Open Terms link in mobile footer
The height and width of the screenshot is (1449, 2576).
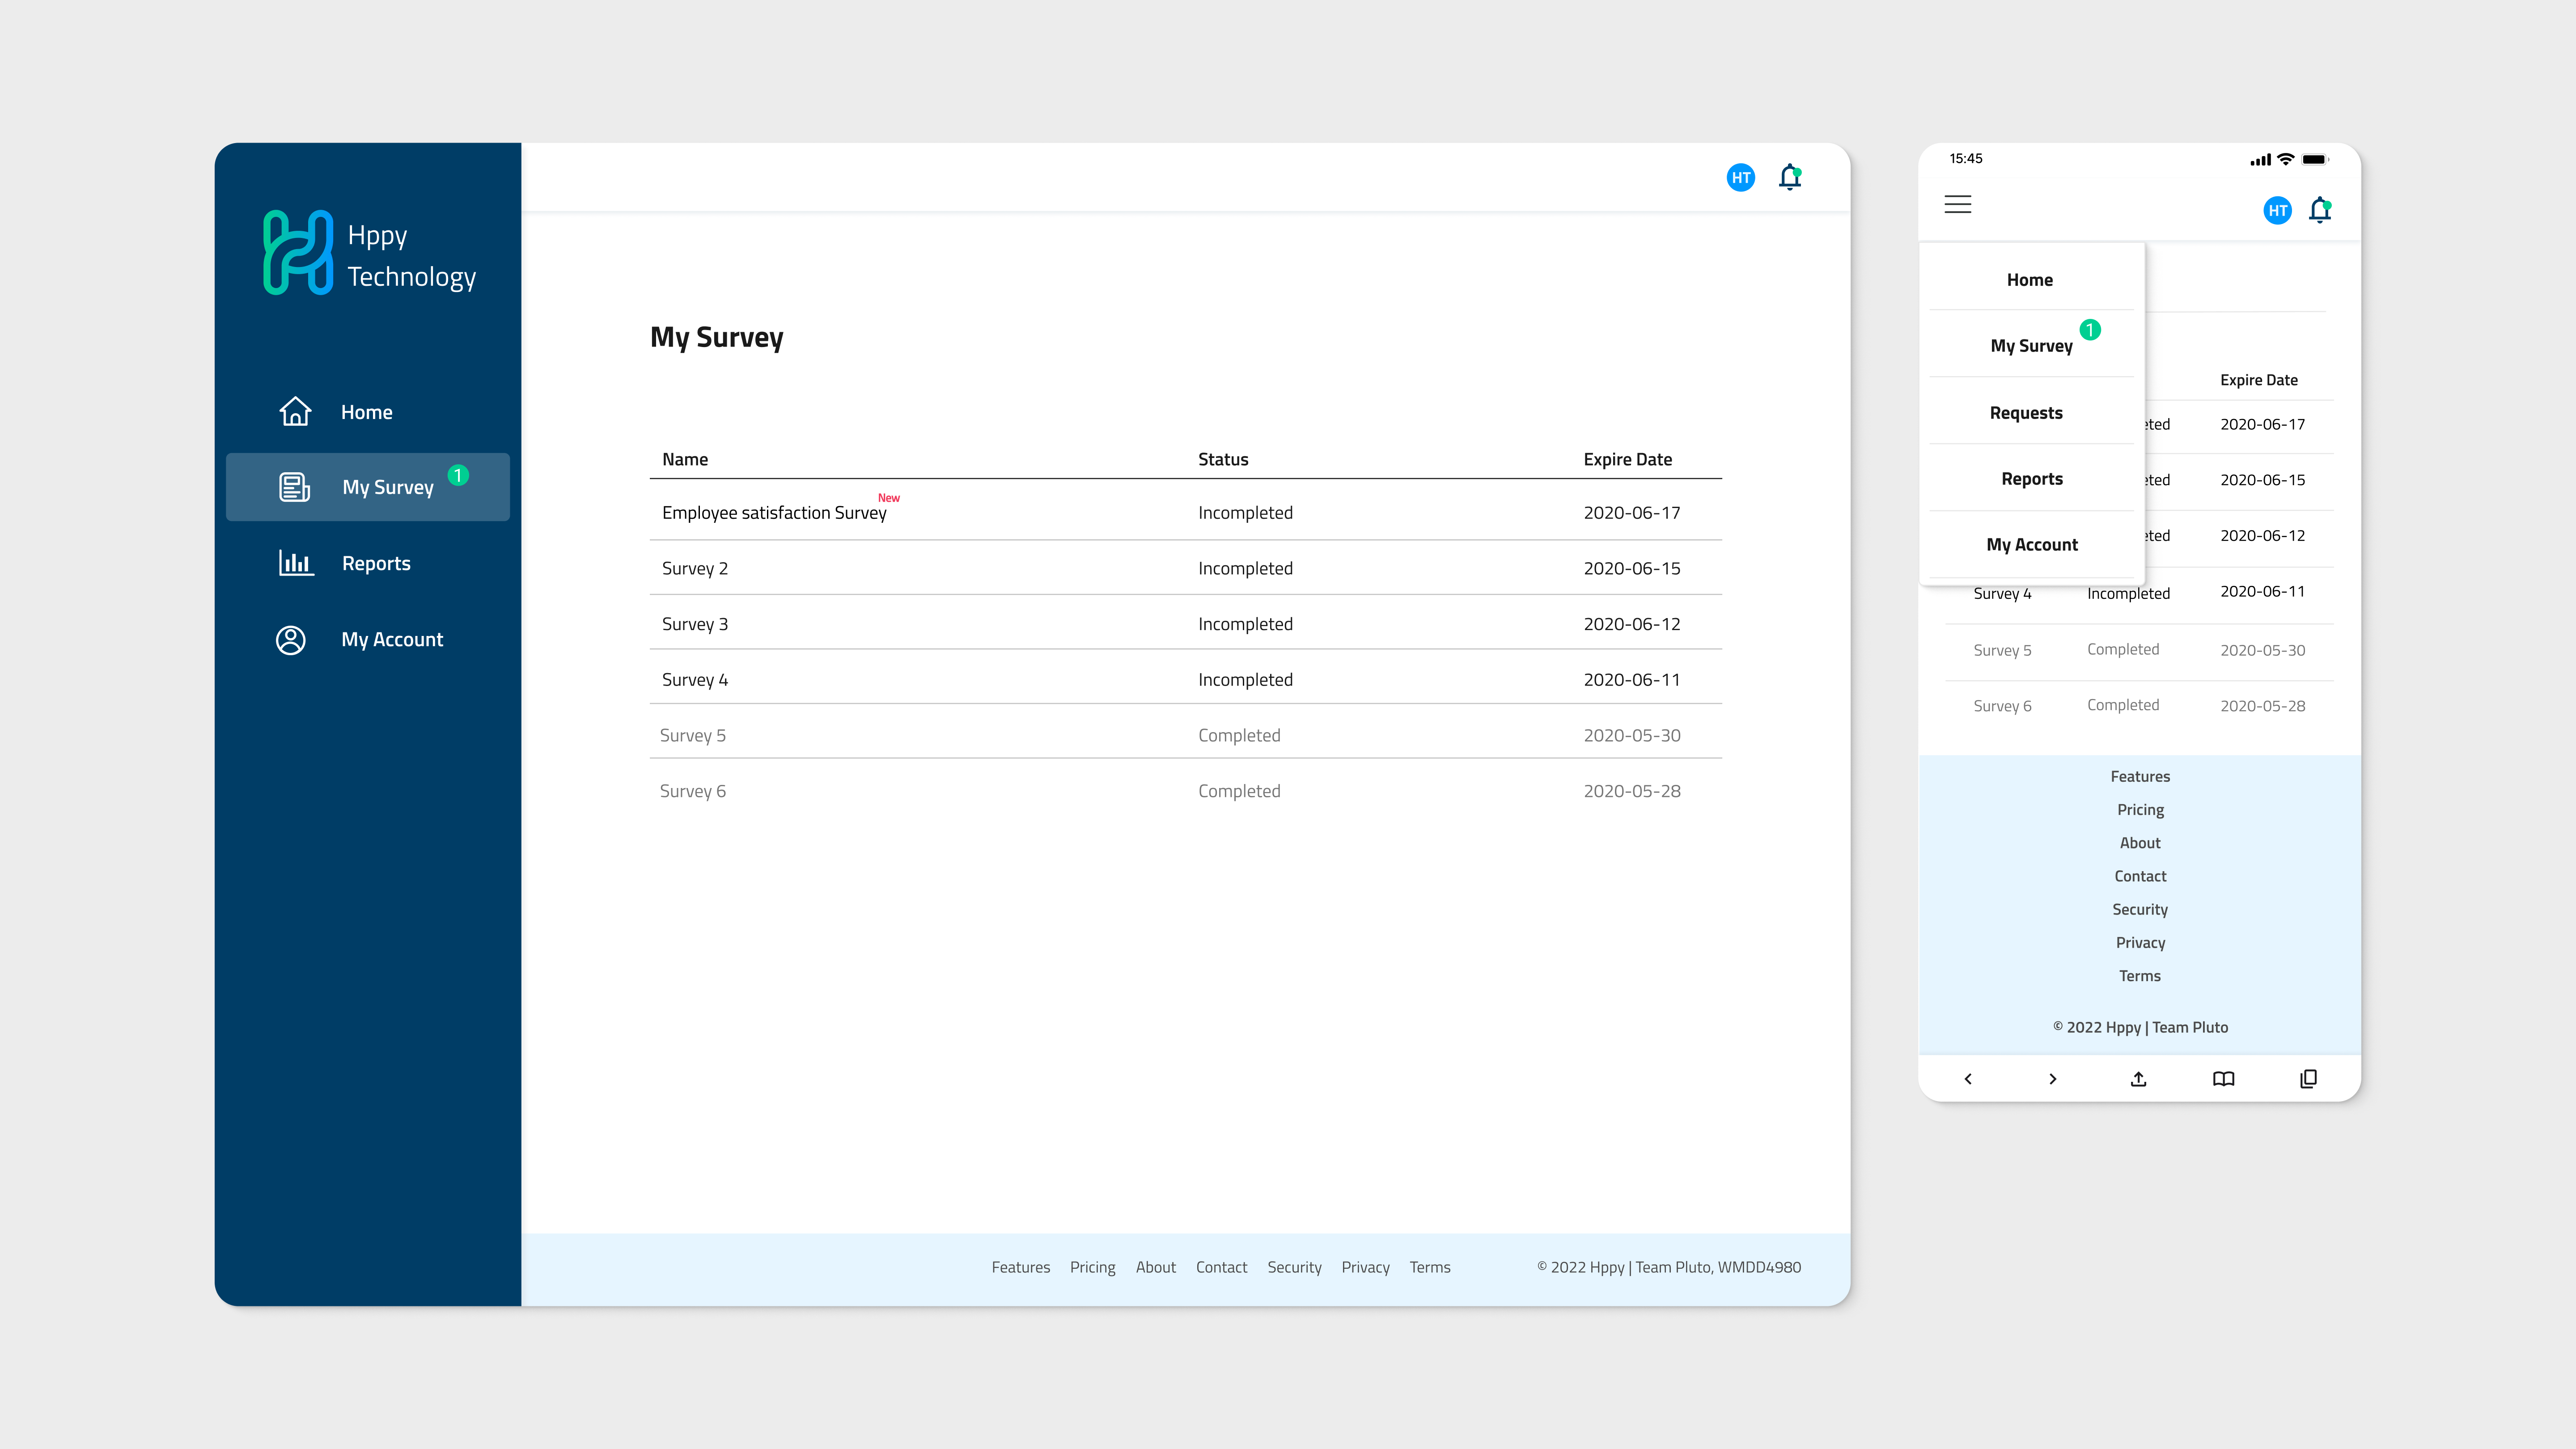(2140, 976)
